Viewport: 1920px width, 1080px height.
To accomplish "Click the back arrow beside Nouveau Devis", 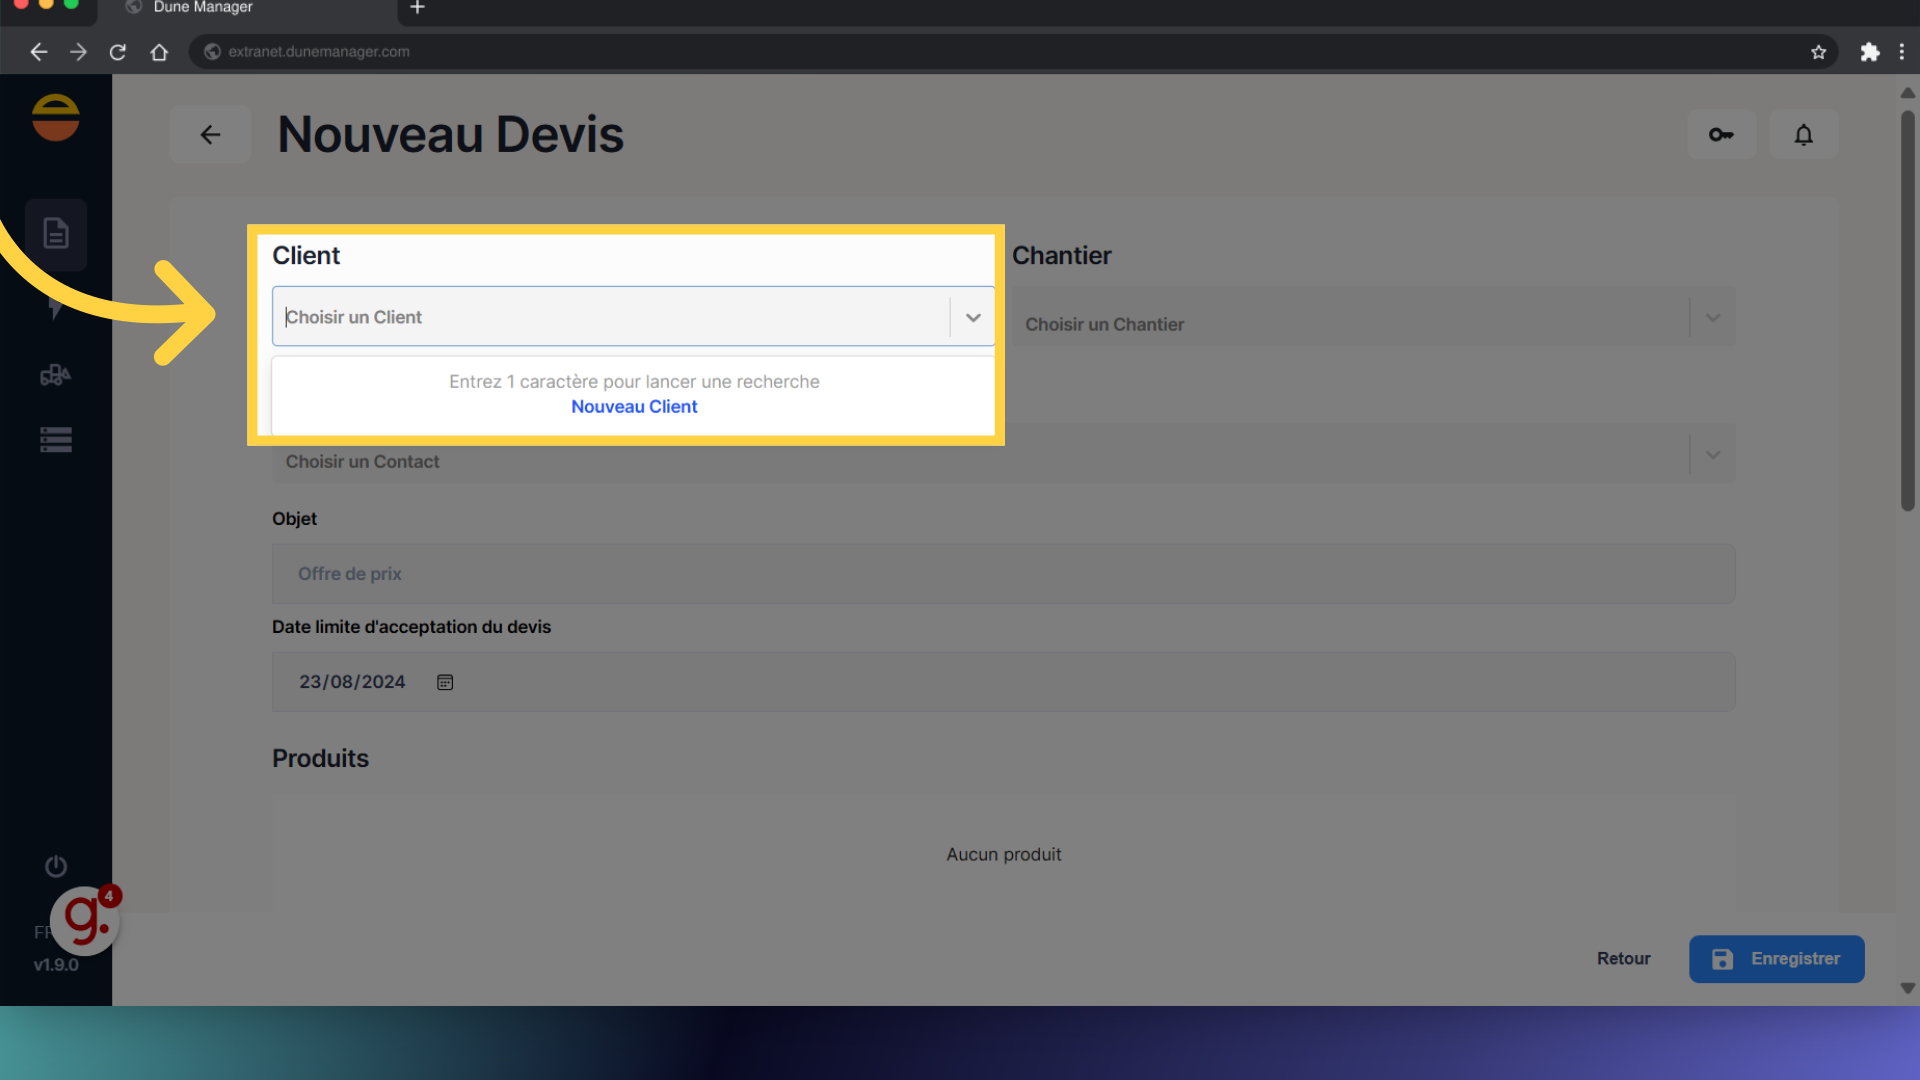I will pyautogui.click(x=210, y=134).
